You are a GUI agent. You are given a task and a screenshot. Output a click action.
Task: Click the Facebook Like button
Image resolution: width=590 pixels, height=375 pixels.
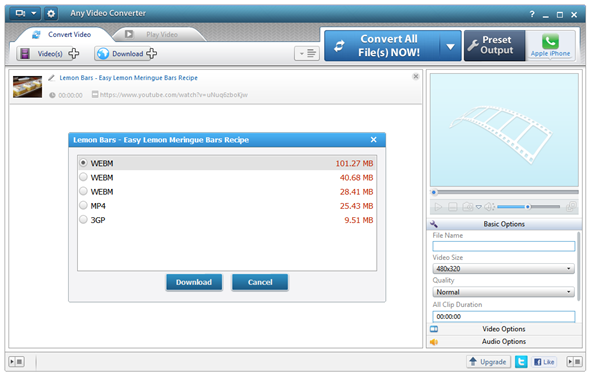[x=544, y=362]
